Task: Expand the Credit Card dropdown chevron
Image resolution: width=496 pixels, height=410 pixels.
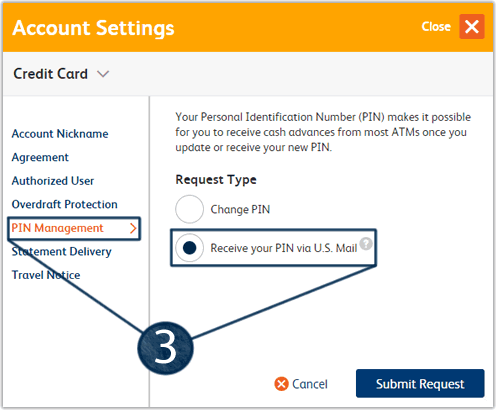Action: 103,74
